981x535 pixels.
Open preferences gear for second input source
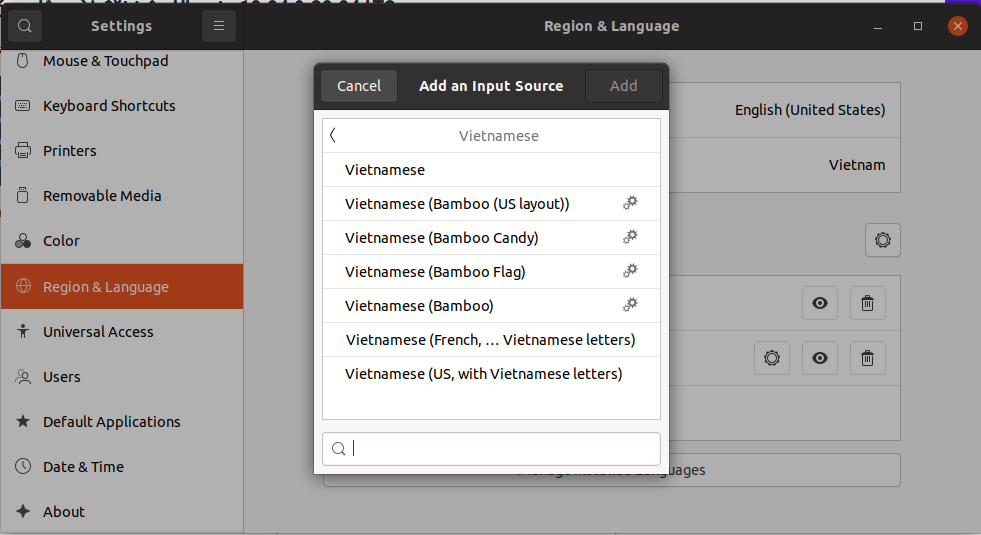(x=771, y=357)
